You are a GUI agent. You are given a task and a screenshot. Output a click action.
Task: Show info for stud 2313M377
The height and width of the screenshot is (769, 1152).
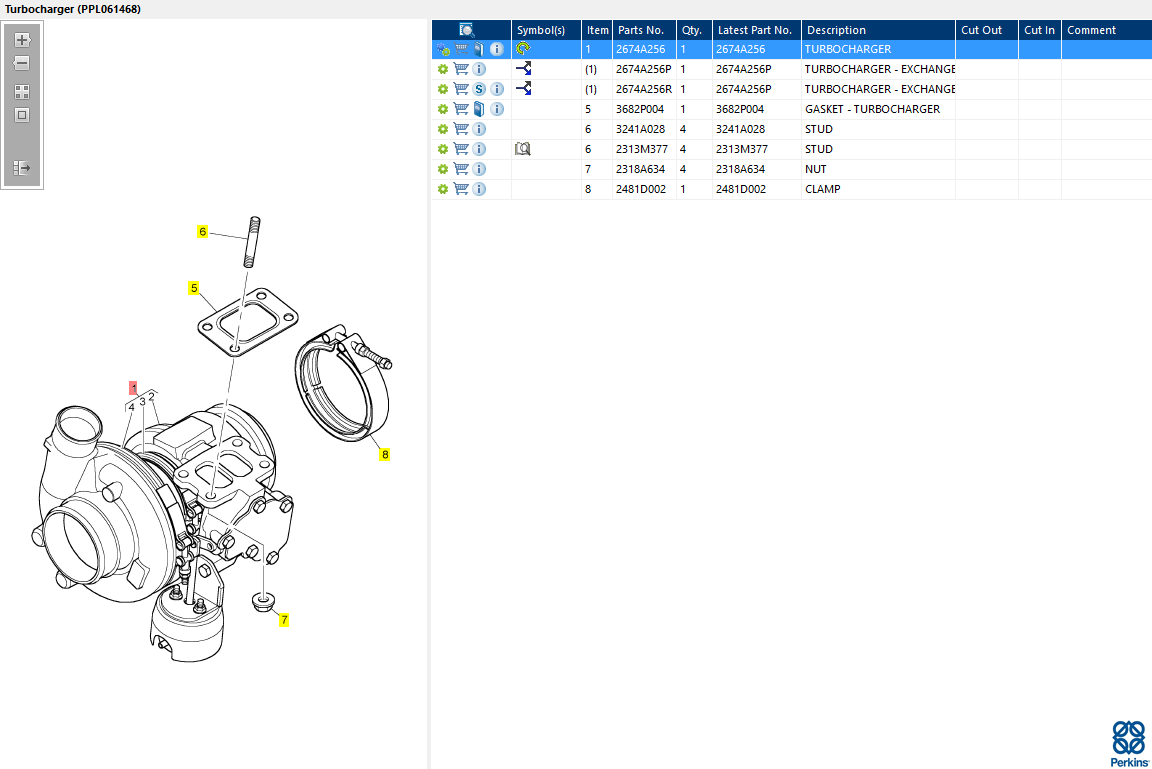coord(479,149)
